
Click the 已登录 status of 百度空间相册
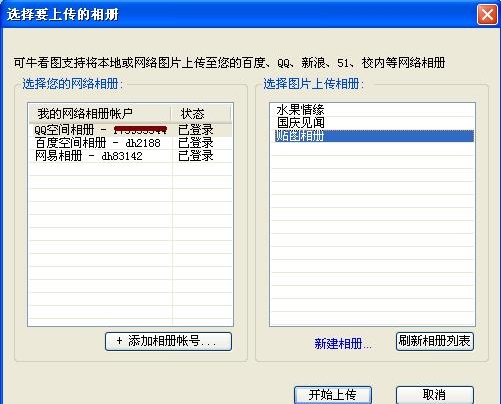point(196,143)
